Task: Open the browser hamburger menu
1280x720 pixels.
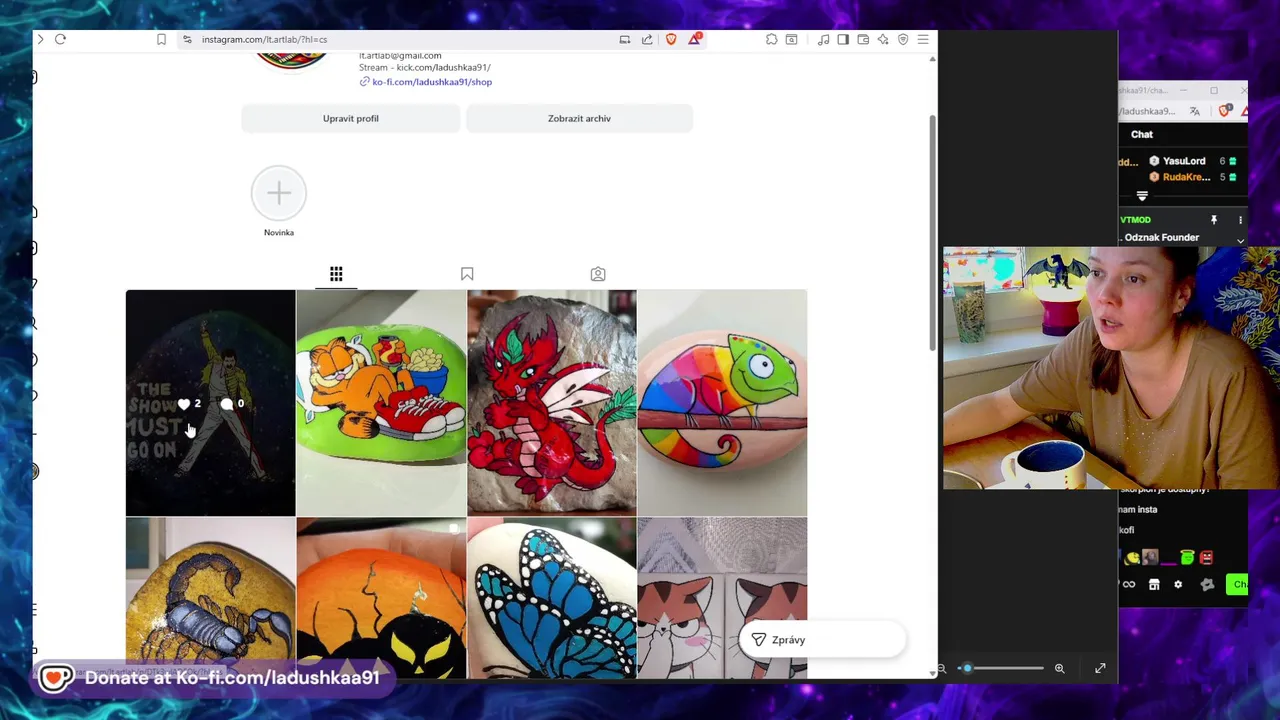Action: click(x=923, y=39)
